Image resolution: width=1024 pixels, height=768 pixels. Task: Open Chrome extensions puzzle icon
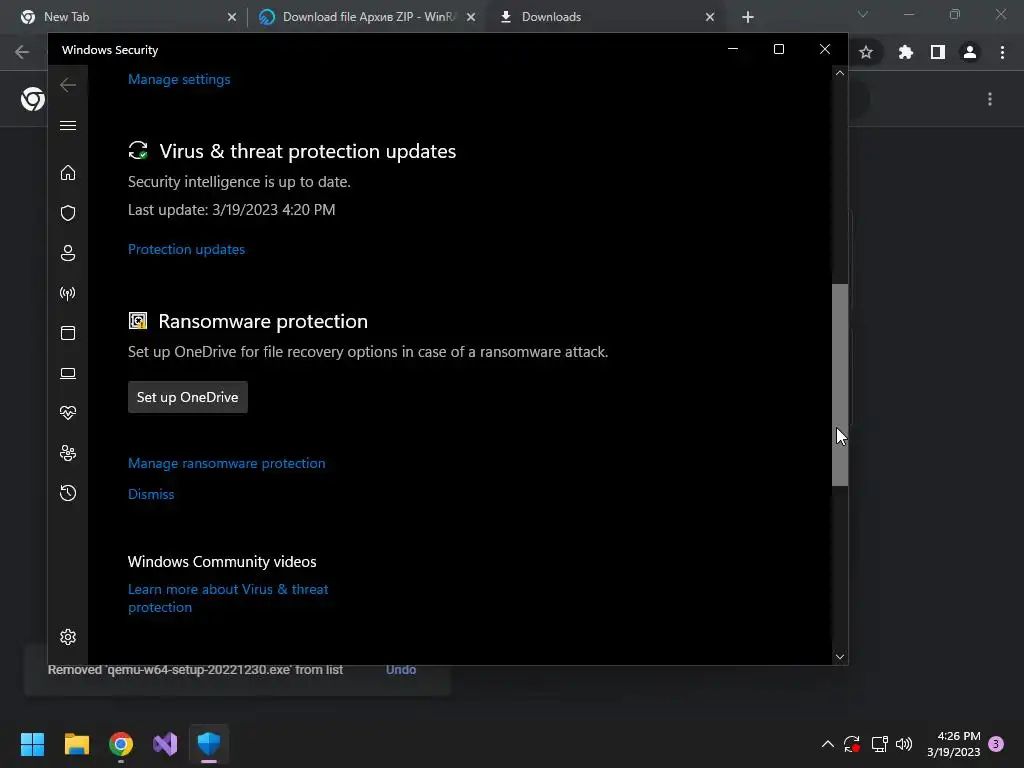tap(905, 52)
